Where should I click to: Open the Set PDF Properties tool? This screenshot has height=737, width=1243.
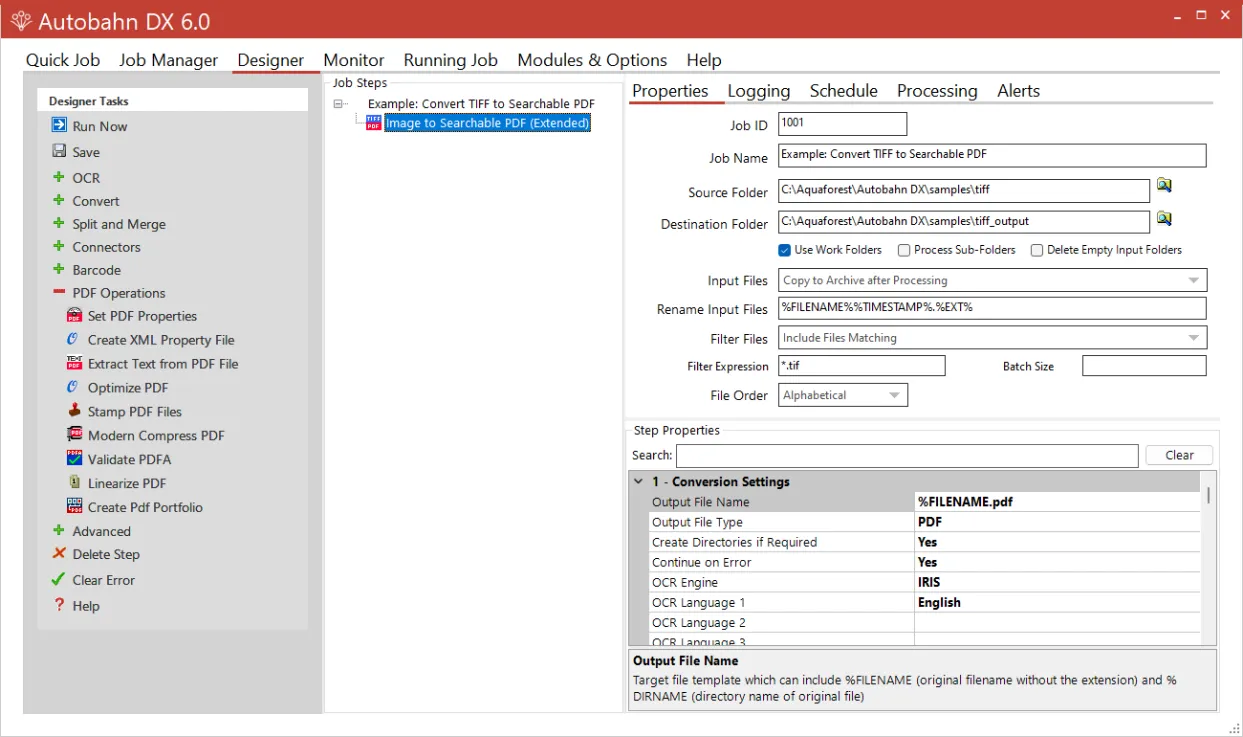pos(74,315)
